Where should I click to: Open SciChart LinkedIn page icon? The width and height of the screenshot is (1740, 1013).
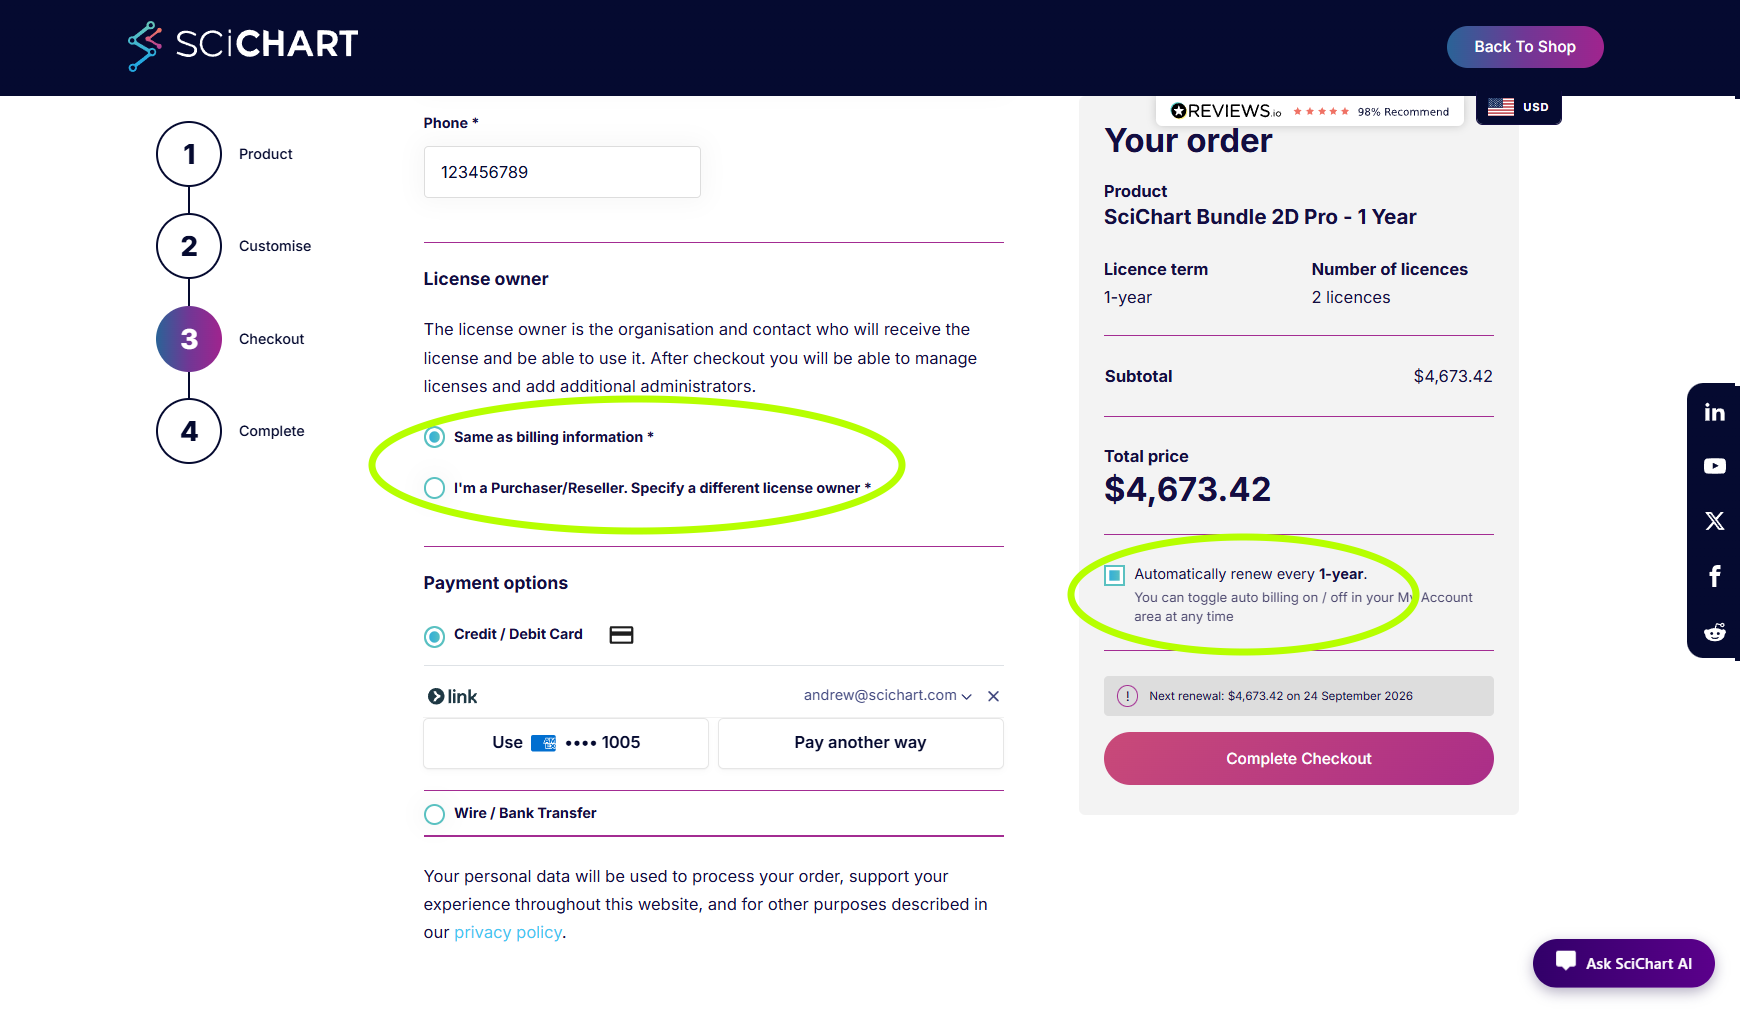[1714, 412]
